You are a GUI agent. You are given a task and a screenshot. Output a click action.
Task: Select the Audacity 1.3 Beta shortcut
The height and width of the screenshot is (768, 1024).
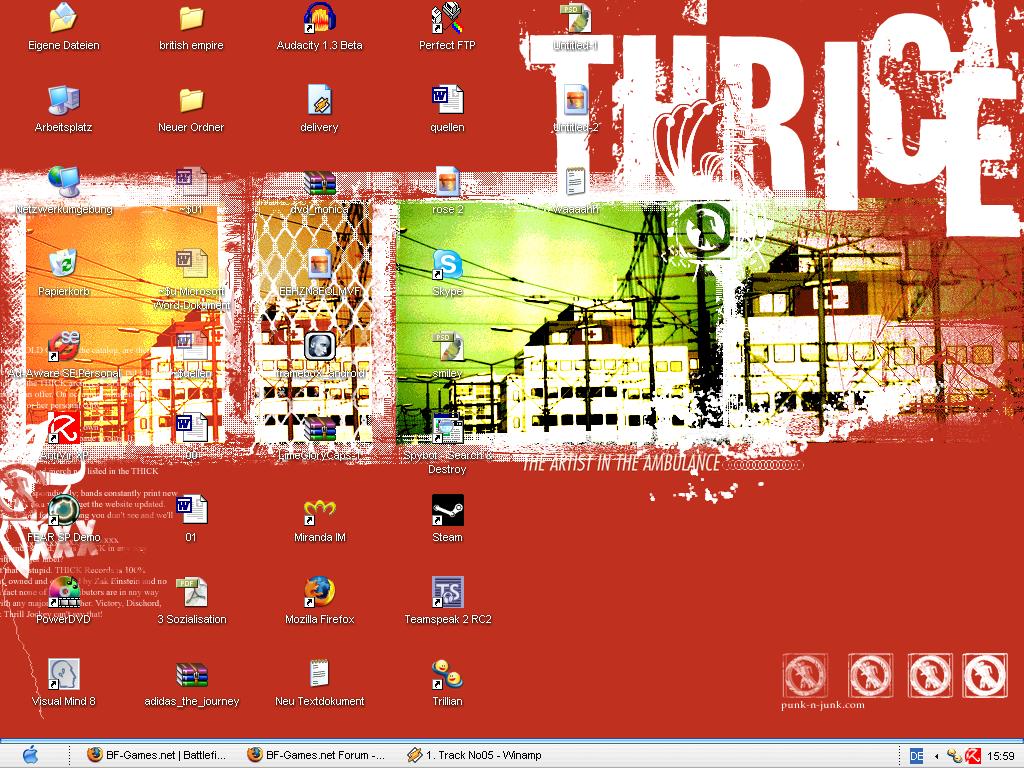click(x=319, y=18)
